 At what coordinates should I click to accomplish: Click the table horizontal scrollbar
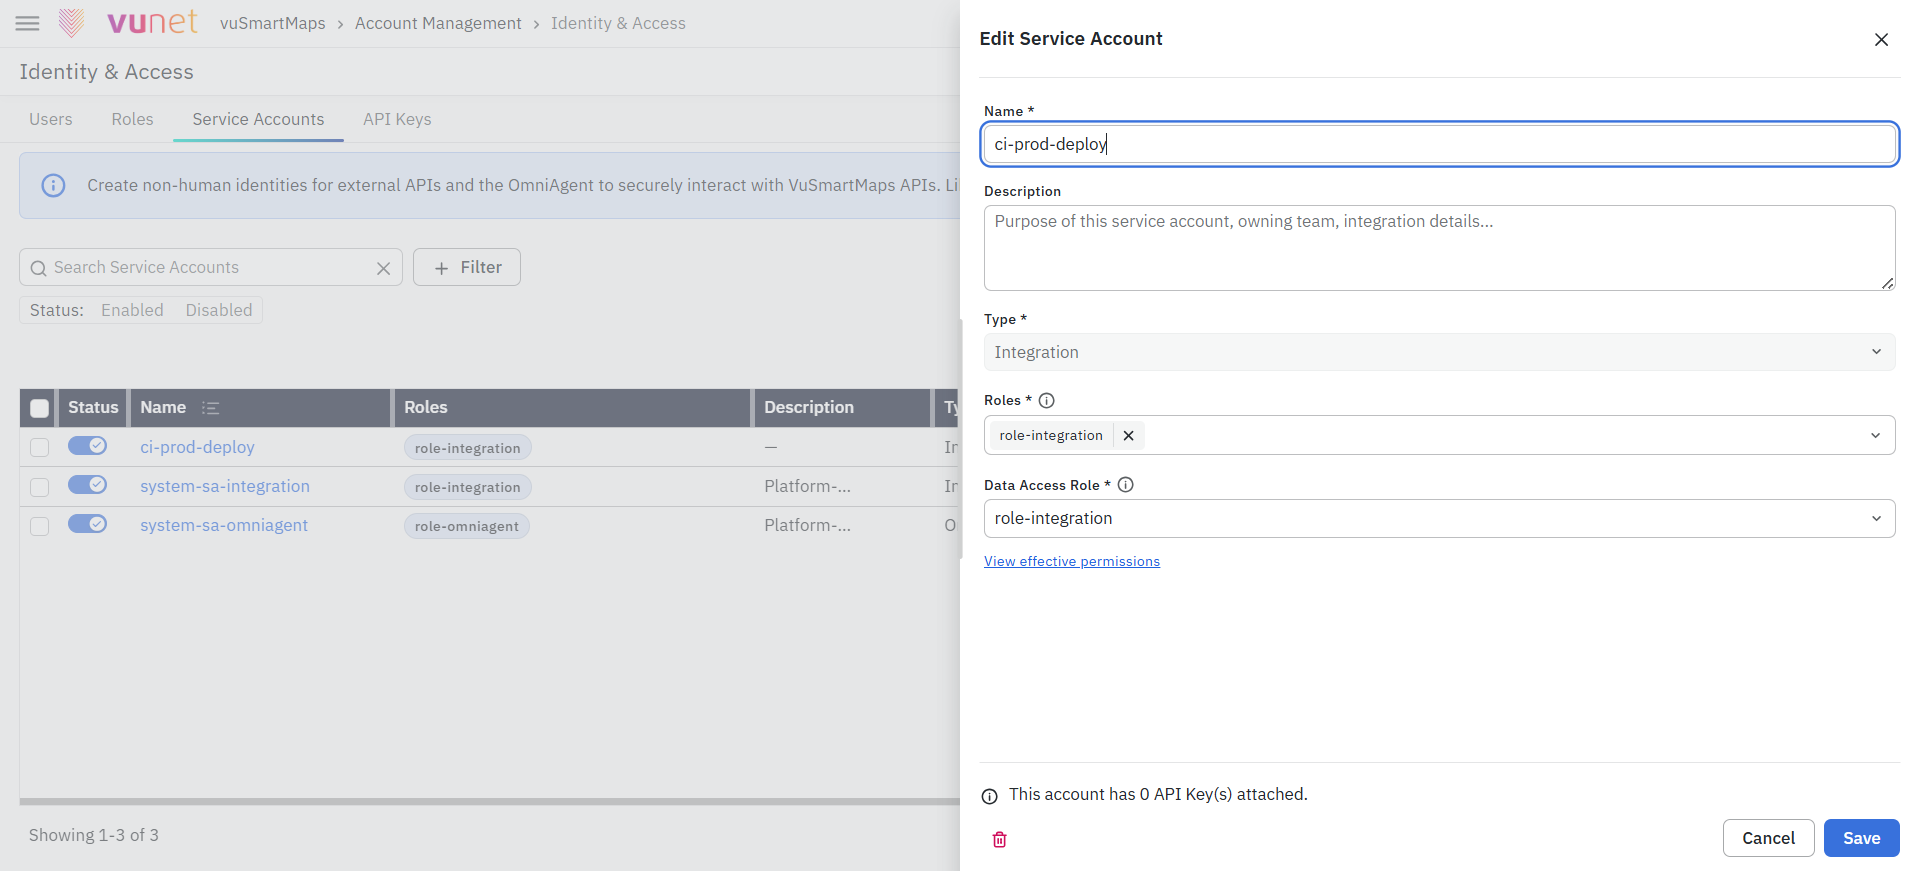pos(489,801)
